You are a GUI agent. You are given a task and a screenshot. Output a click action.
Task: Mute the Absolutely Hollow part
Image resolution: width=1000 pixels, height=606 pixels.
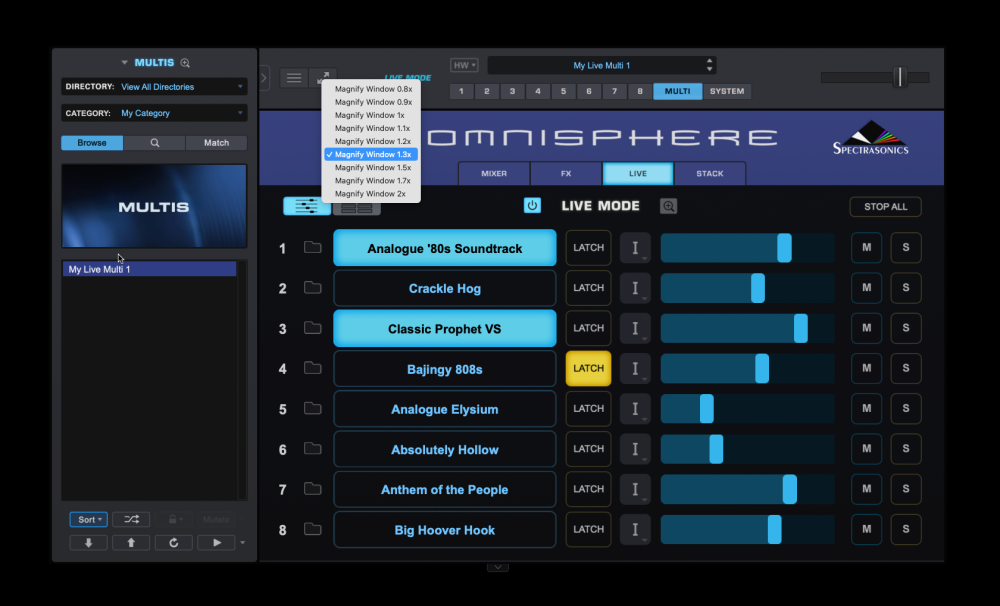pos(866,448)
